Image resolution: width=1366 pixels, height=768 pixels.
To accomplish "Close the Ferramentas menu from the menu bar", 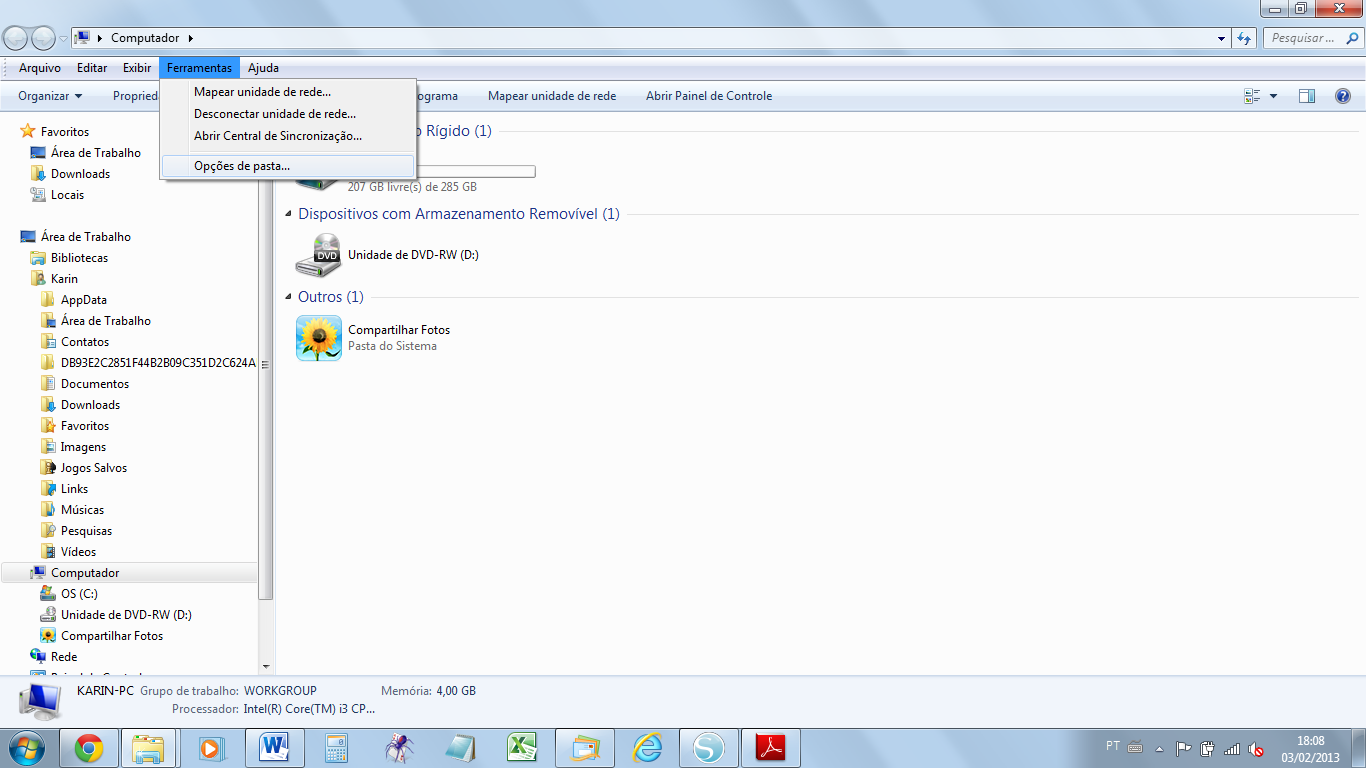I will pos(199,68).
